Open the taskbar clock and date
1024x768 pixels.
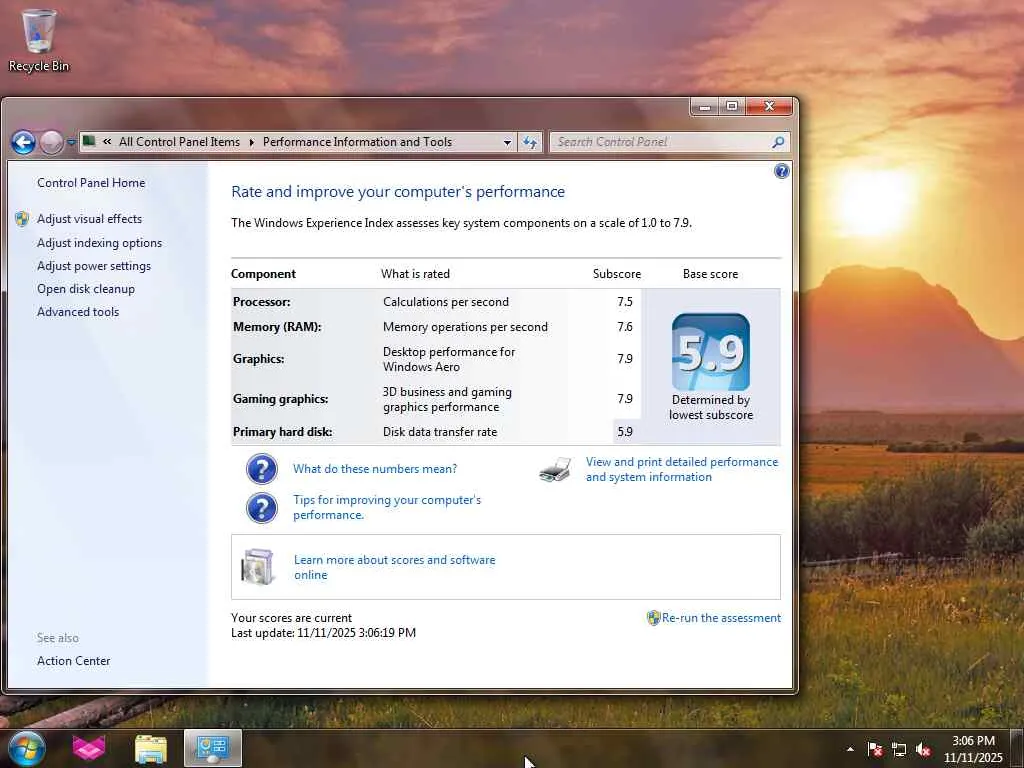tap(973, 749)
